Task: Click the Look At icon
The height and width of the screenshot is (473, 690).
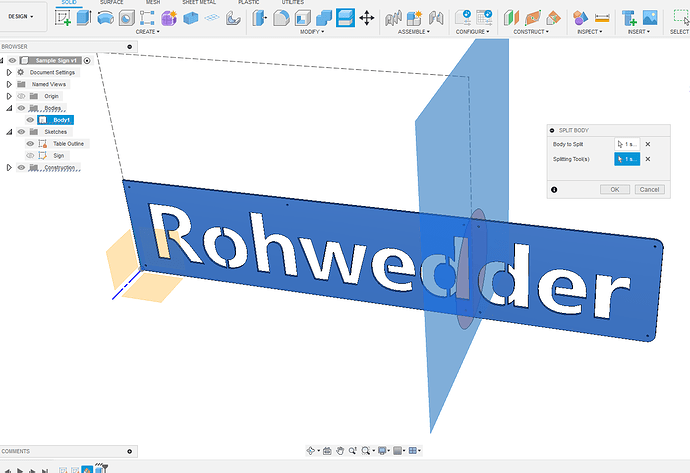Action: (x=327, y=451)
